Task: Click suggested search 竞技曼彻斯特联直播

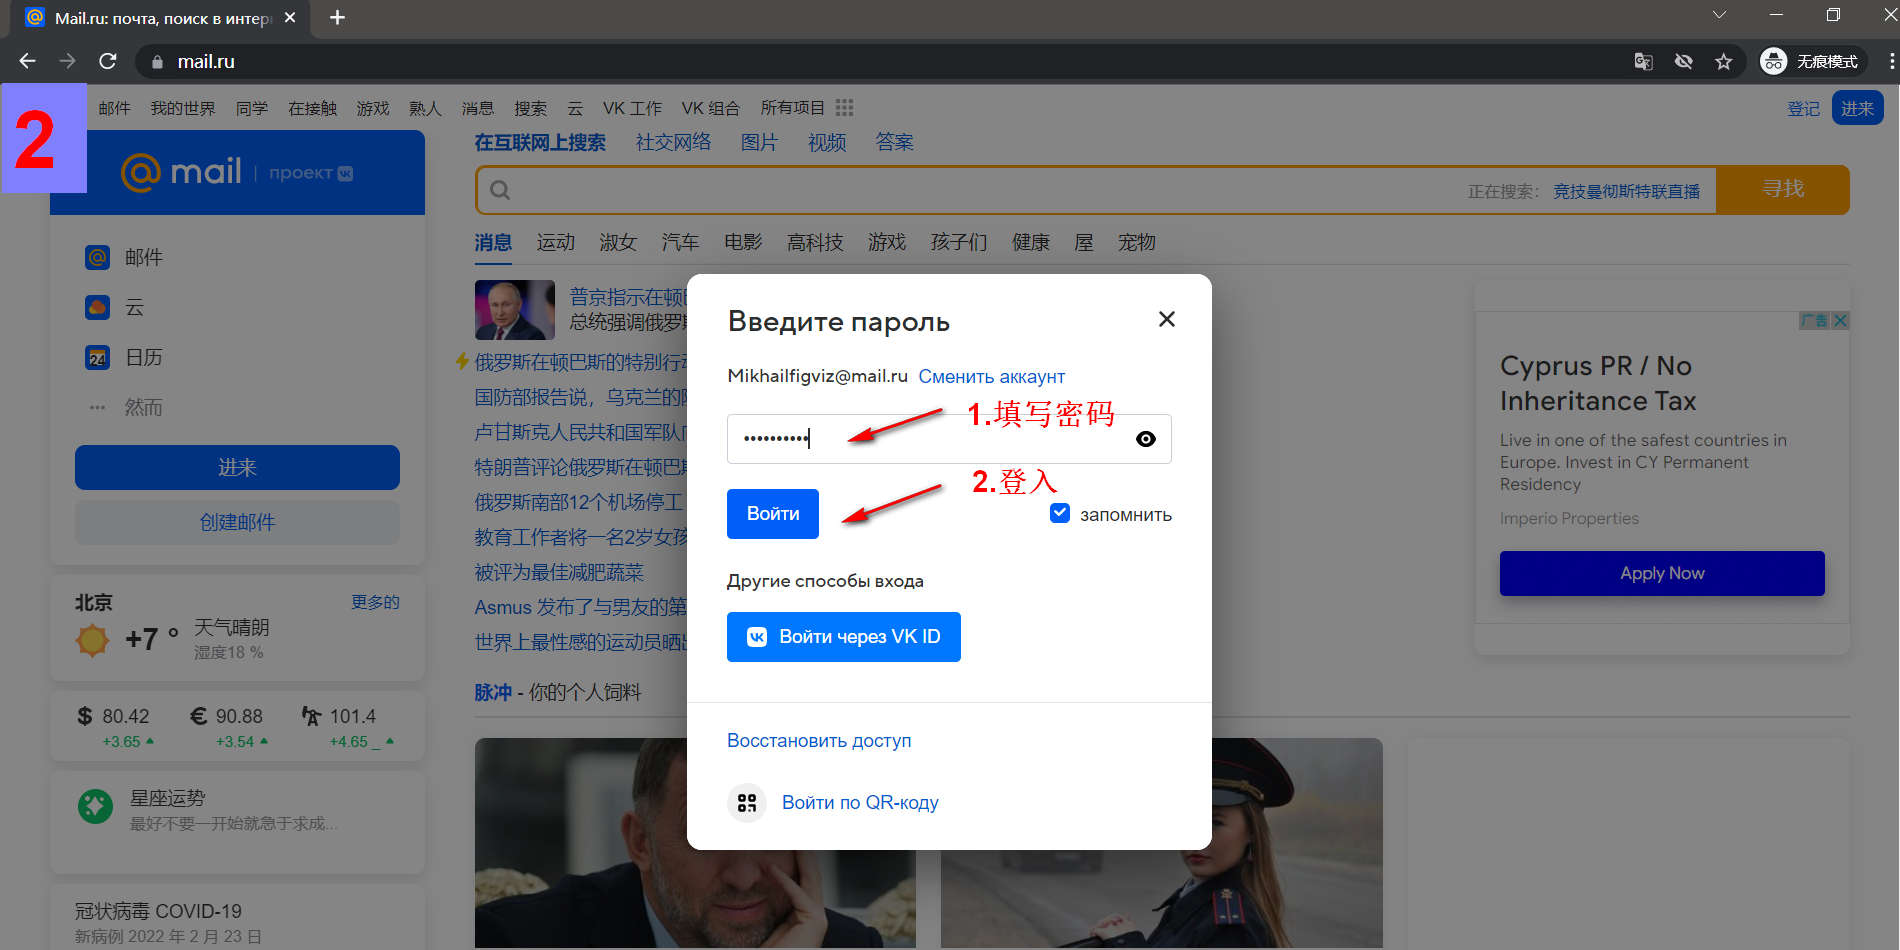Action: [1626, 191]
